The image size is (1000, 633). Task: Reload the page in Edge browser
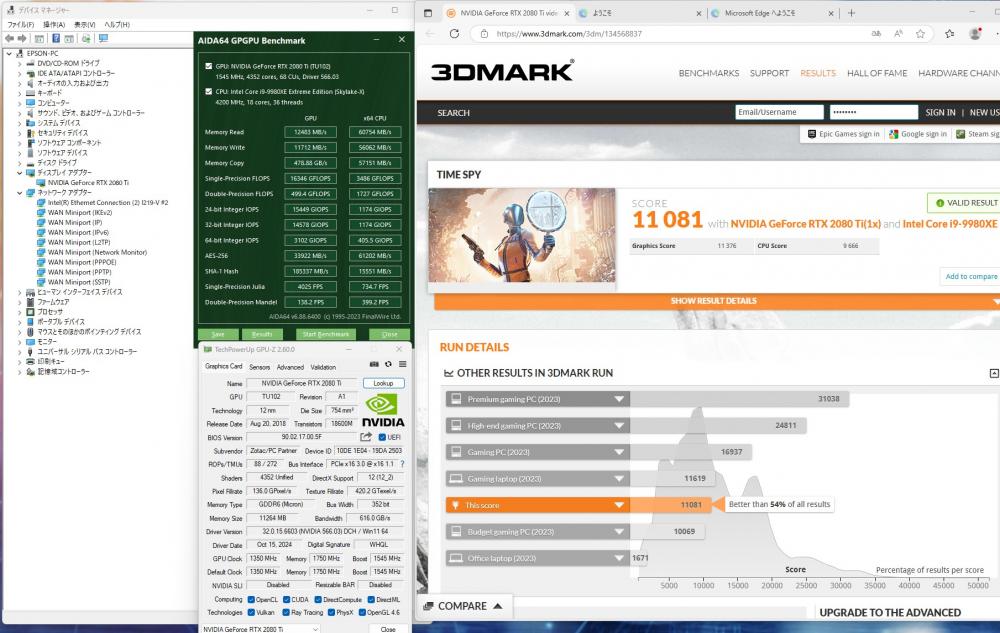tap(454, 34)
